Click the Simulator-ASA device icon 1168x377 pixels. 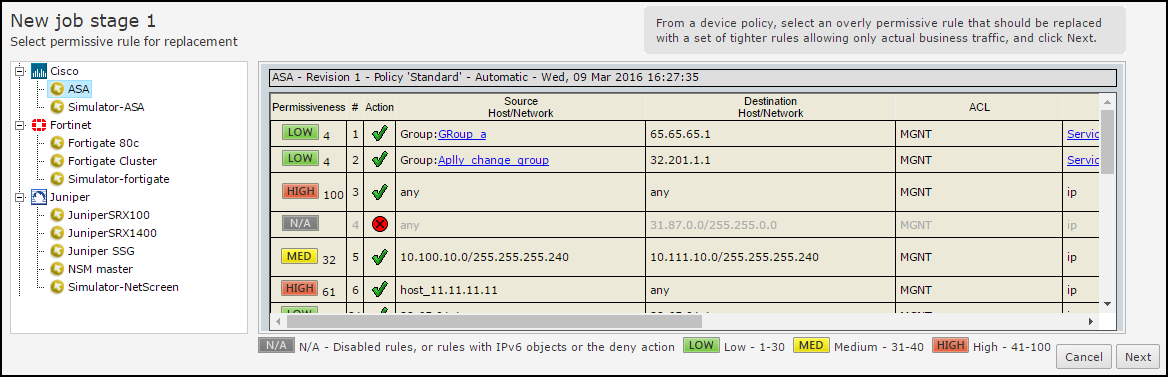57,107
